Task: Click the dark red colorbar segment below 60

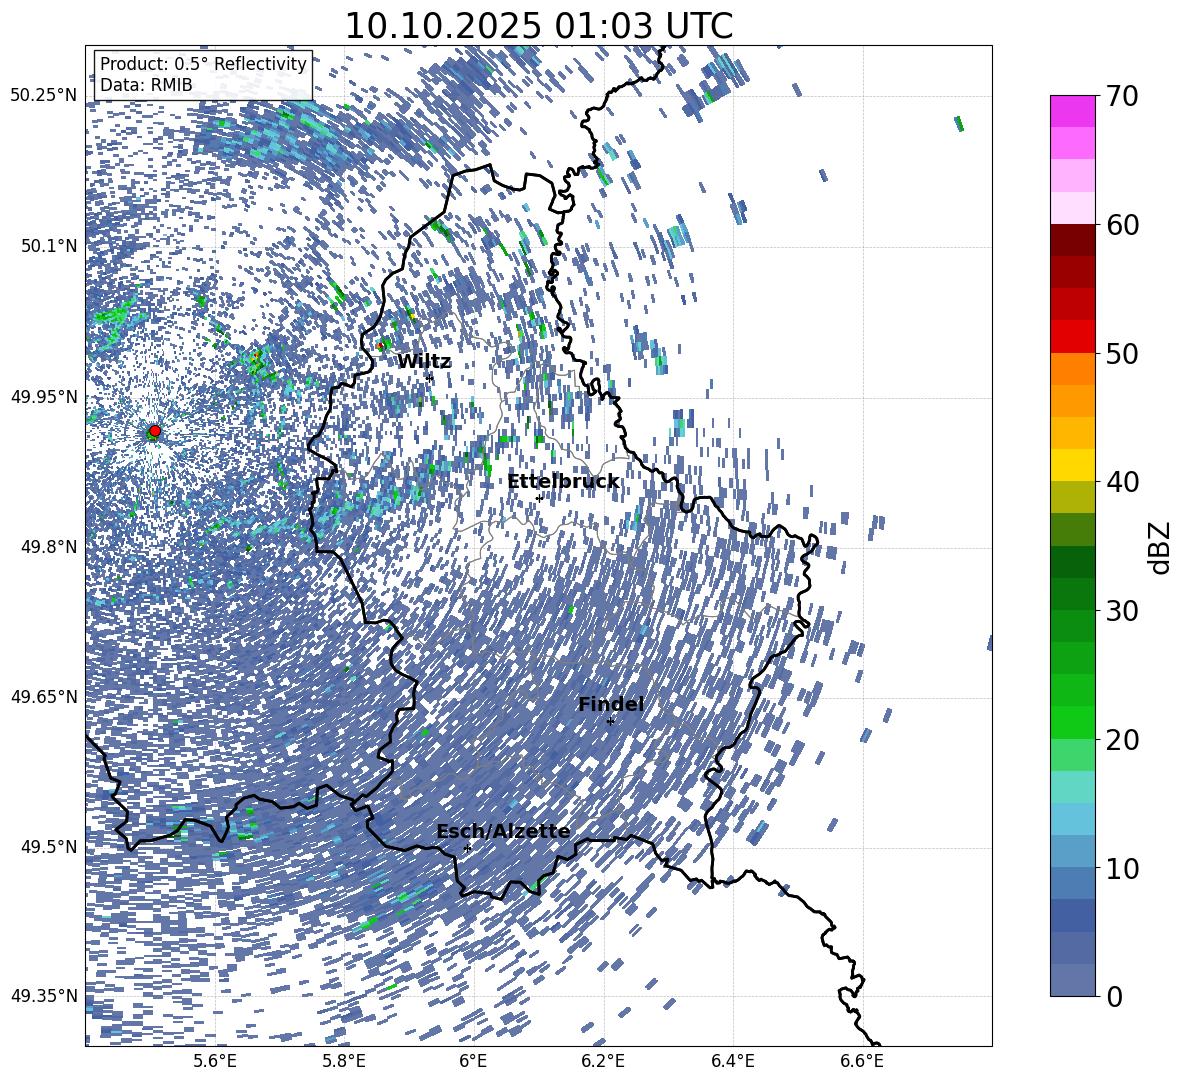Action: pyautogui.click(x=1072, y=240)
